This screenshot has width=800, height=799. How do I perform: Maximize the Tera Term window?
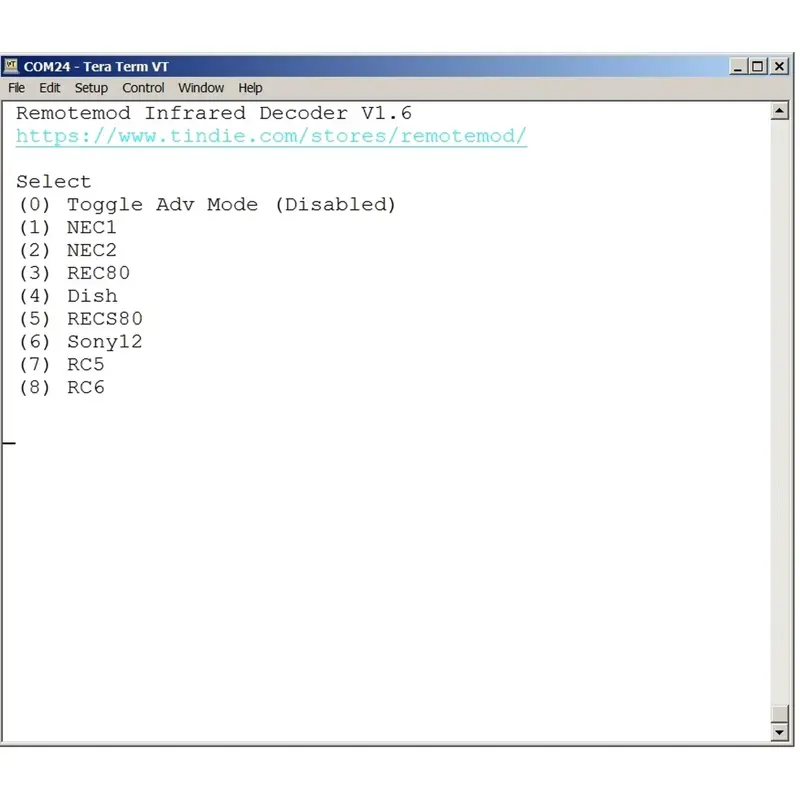pyautogui.click(x=758, y=66)
